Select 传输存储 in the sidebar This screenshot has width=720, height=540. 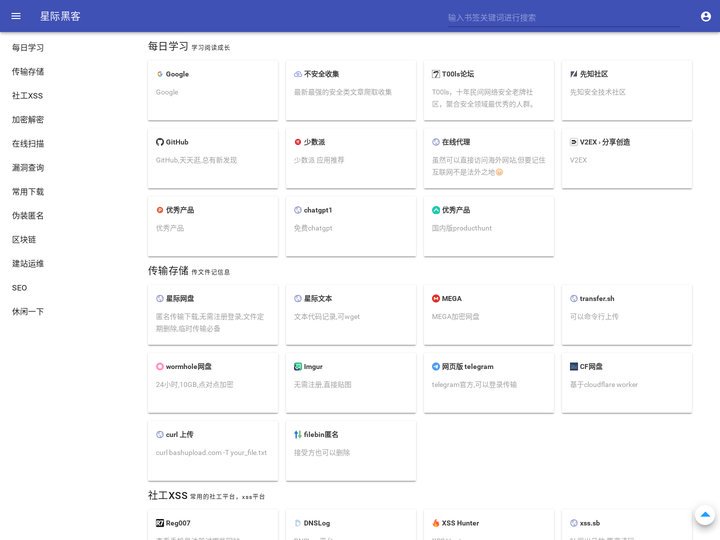(28, 72)
